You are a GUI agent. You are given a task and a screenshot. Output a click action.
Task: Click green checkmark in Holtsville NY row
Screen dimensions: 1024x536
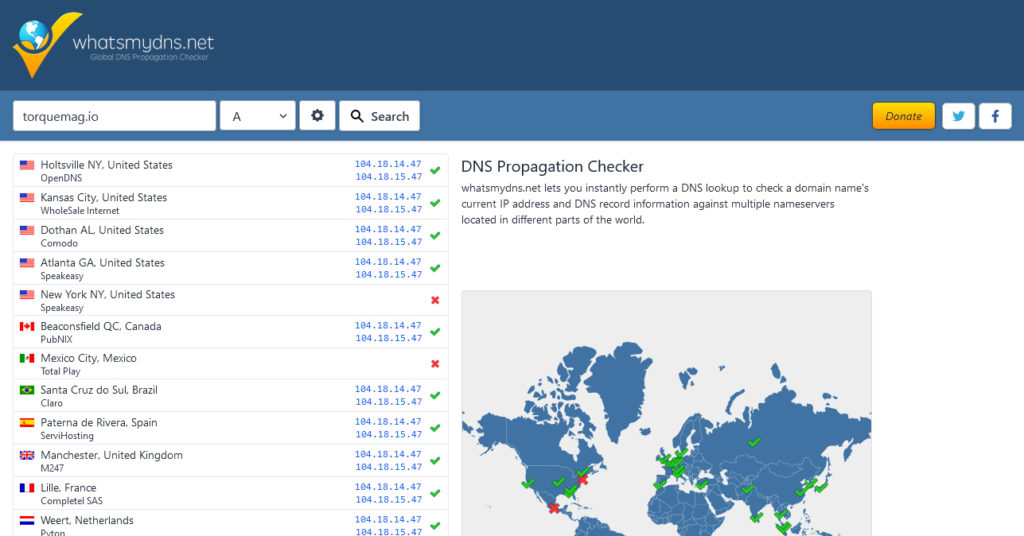point(435,170)
